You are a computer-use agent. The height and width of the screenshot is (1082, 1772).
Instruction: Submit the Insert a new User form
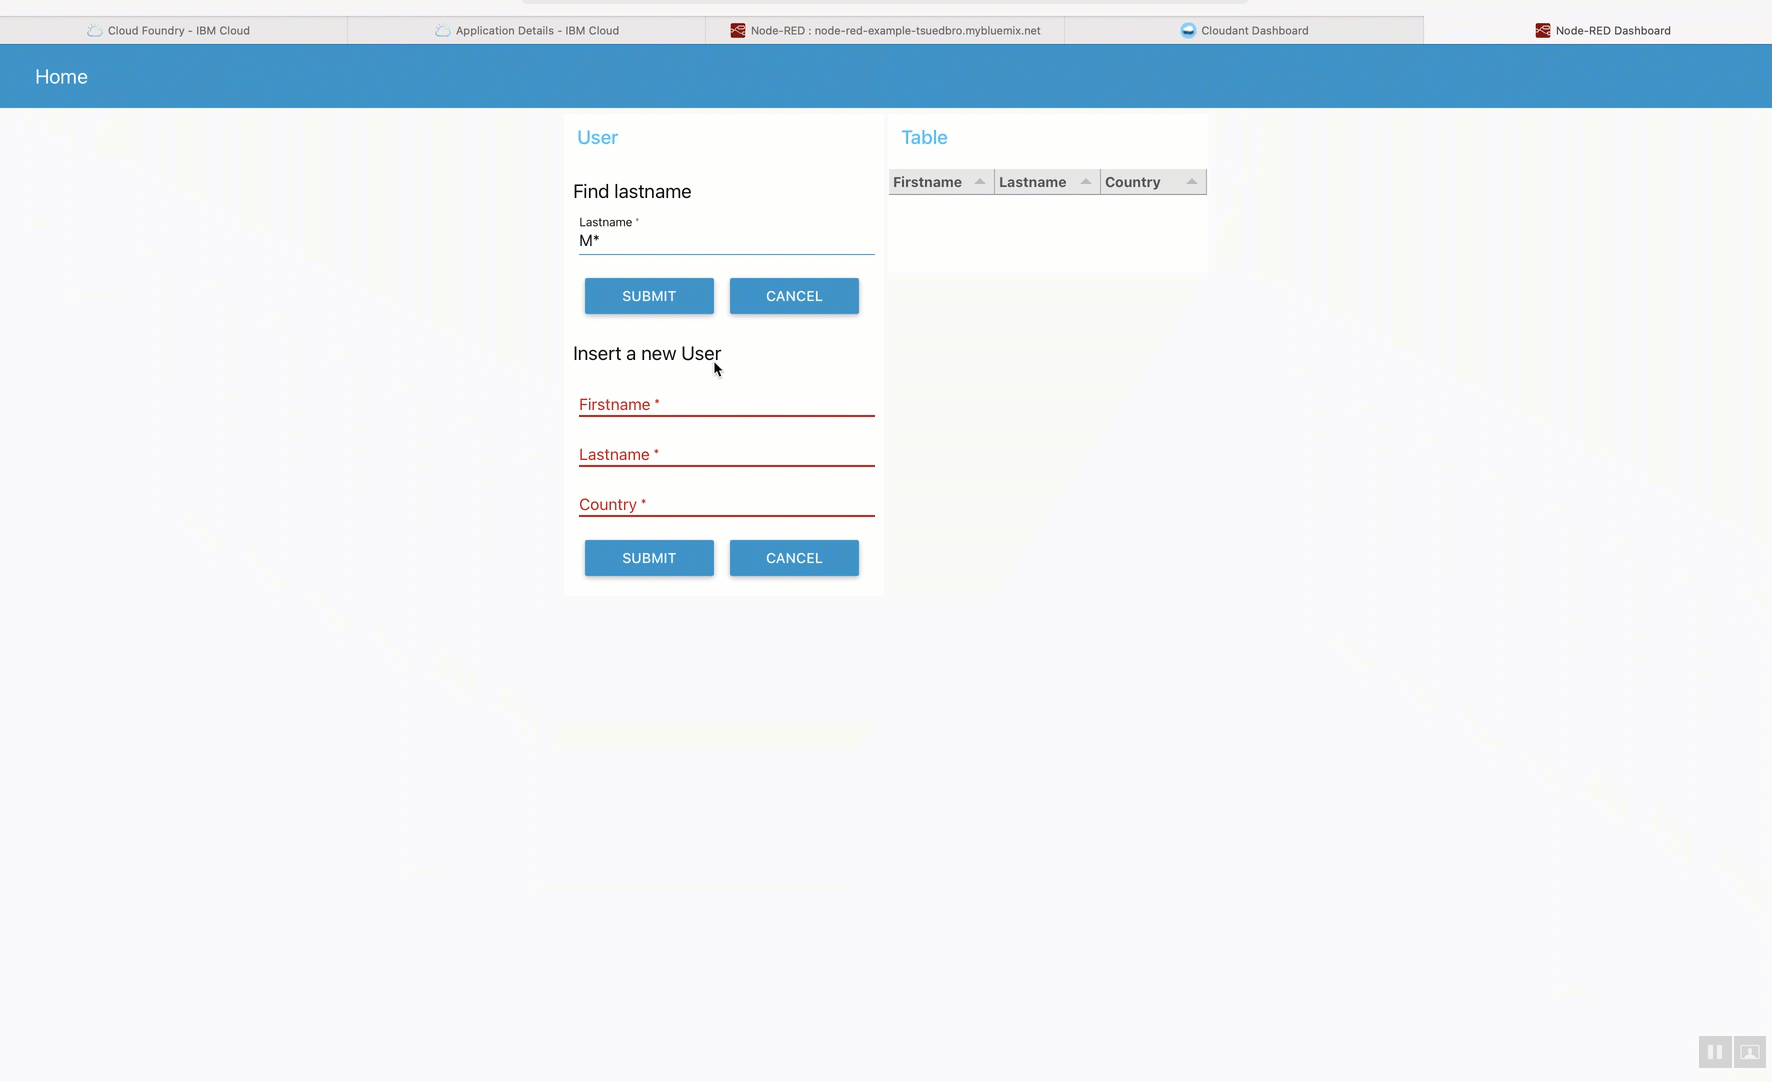pos(649,558)
